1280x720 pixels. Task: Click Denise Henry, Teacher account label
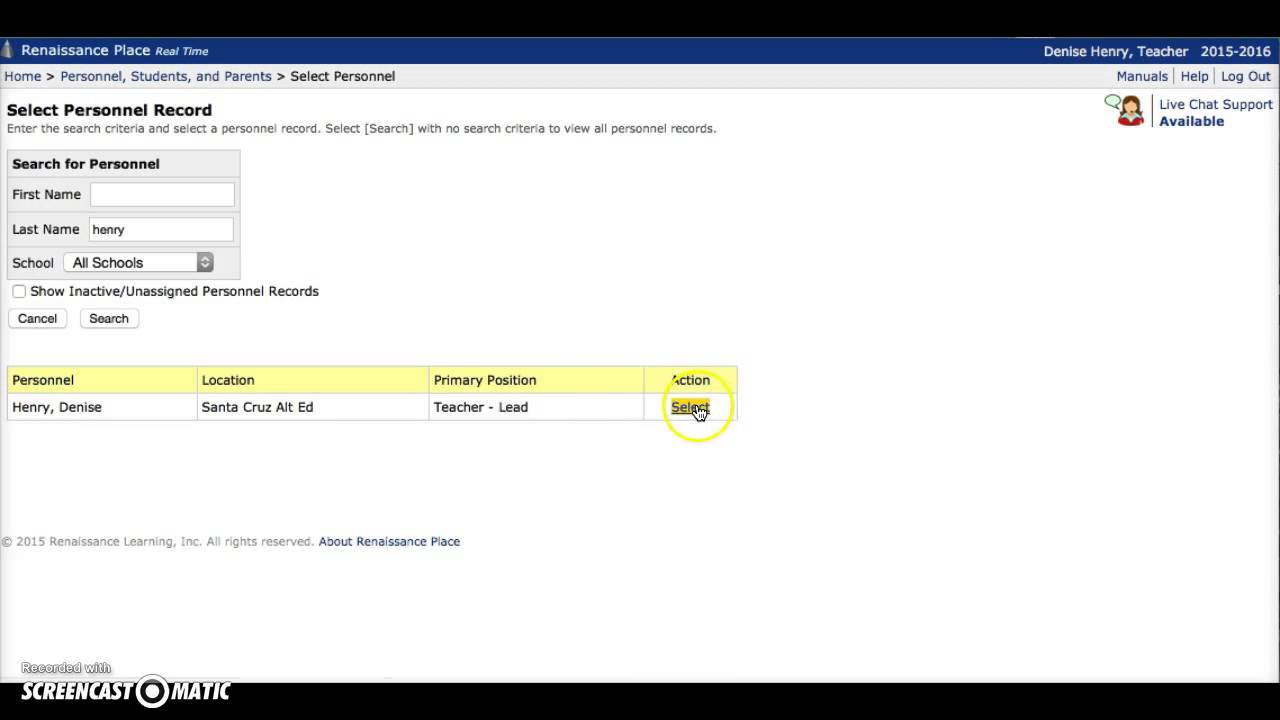pos(1116,51)
